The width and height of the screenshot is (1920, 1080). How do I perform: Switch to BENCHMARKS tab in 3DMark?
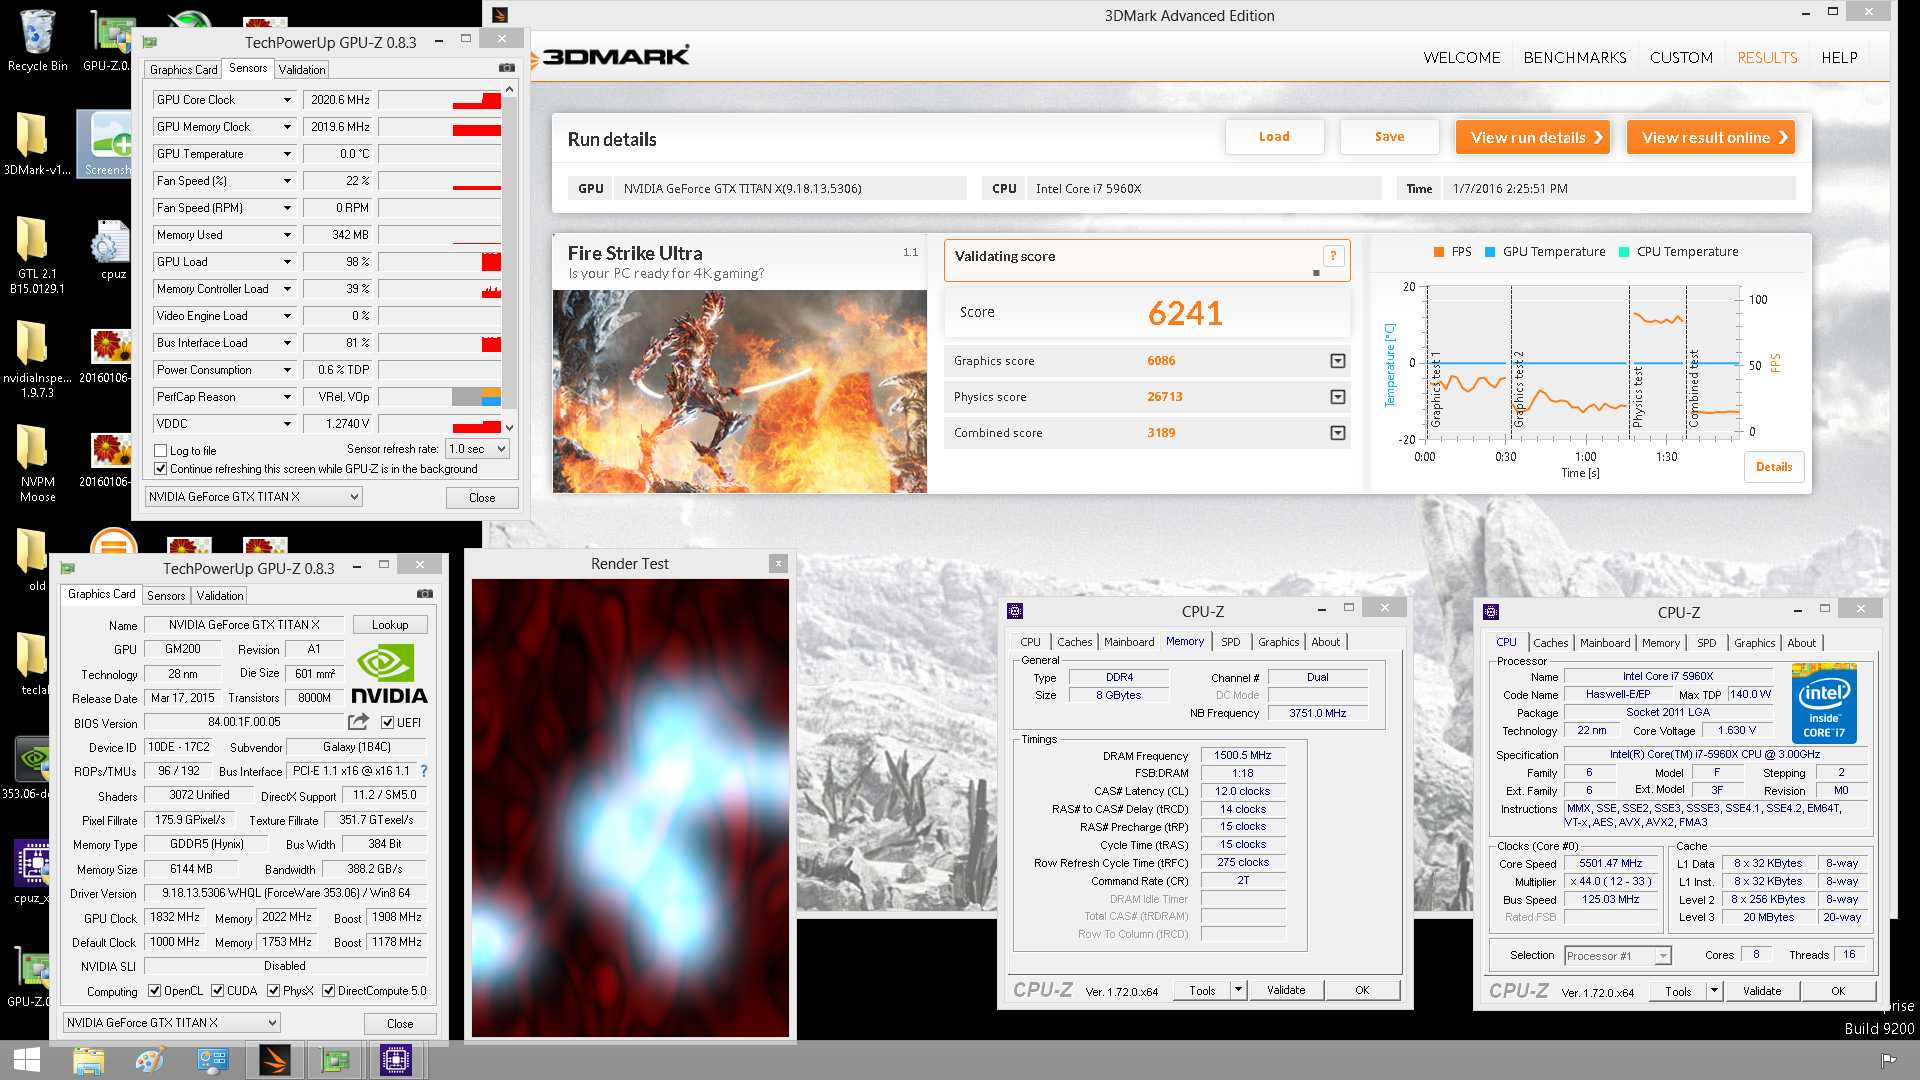point(1574,58)
